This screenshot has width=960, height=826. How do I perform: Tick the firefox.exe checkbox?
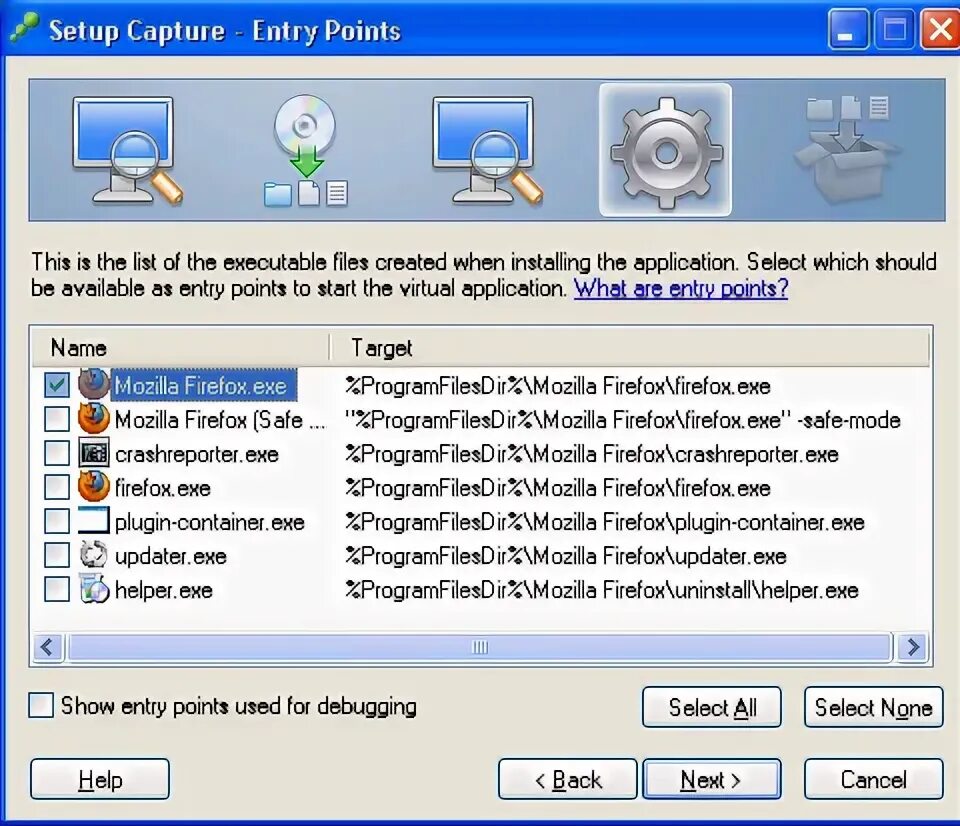point(57,487)
